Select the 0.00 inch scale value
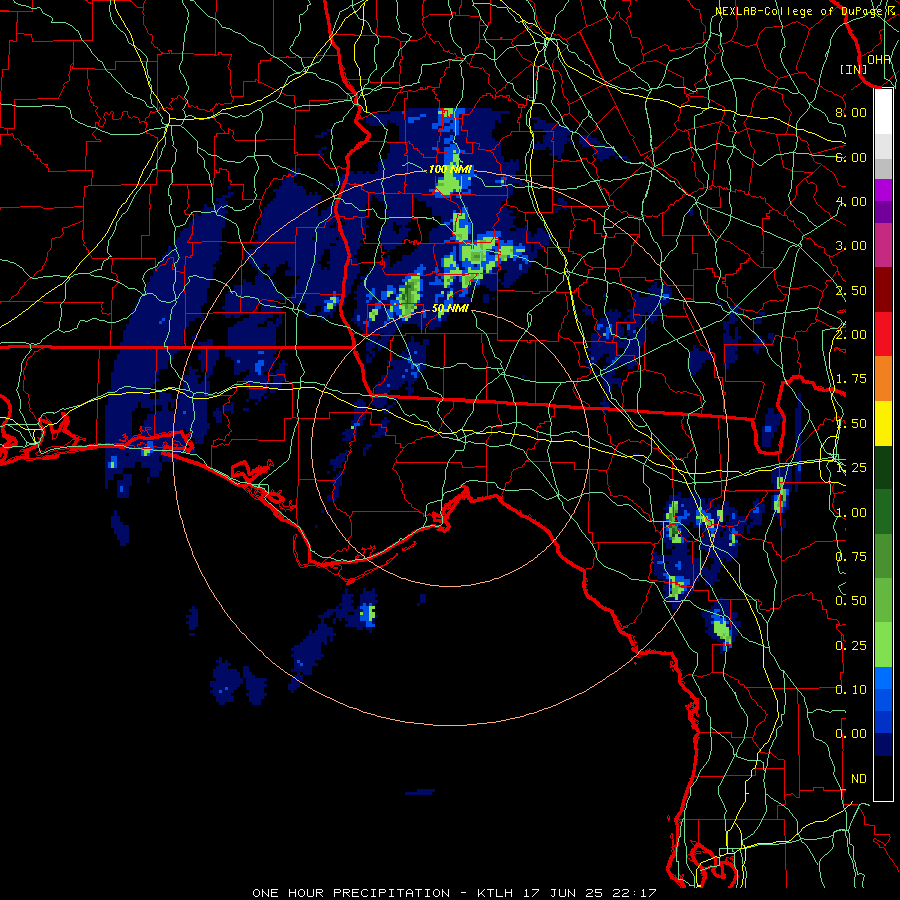Image resolution: width=900 pixels, height=900 pixels. tap(851, 734)
